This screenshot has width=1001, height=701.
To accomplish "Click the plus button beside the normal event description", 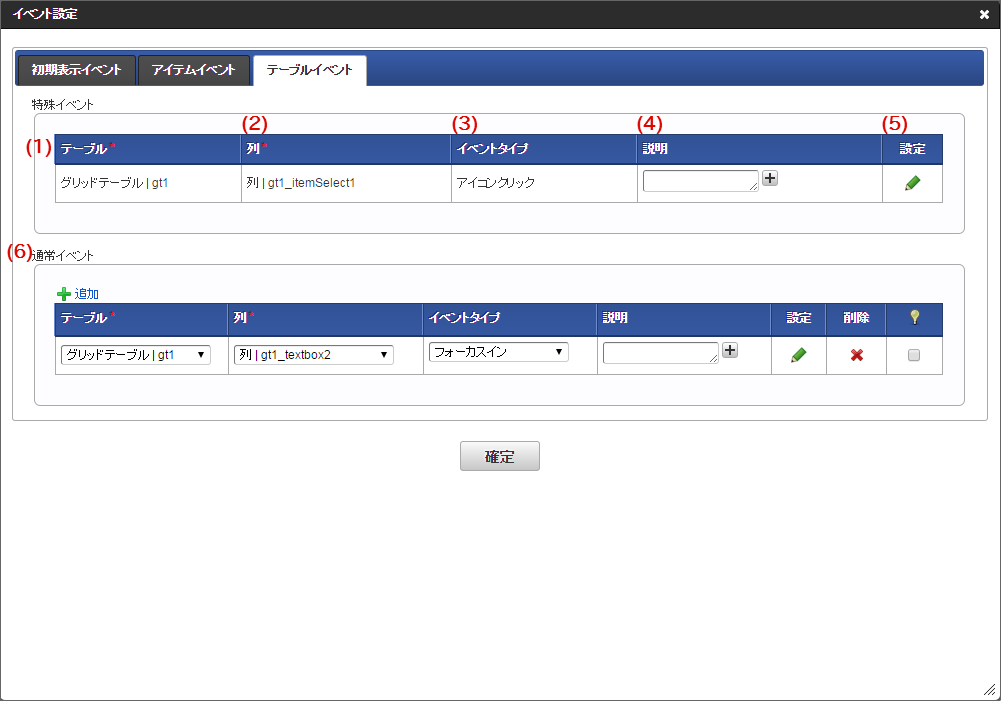I will [x=730, y=350].
